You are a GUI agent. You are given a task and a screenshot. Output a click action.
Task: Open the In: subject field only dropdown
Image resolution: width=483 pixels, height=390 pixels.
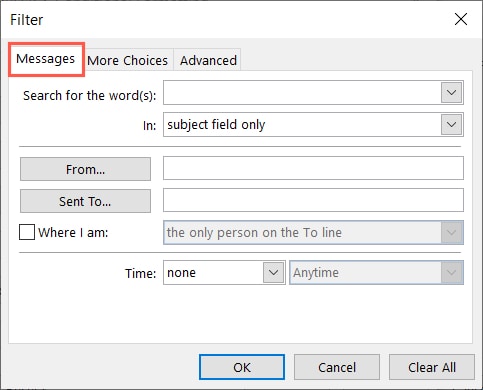(313, 125)
